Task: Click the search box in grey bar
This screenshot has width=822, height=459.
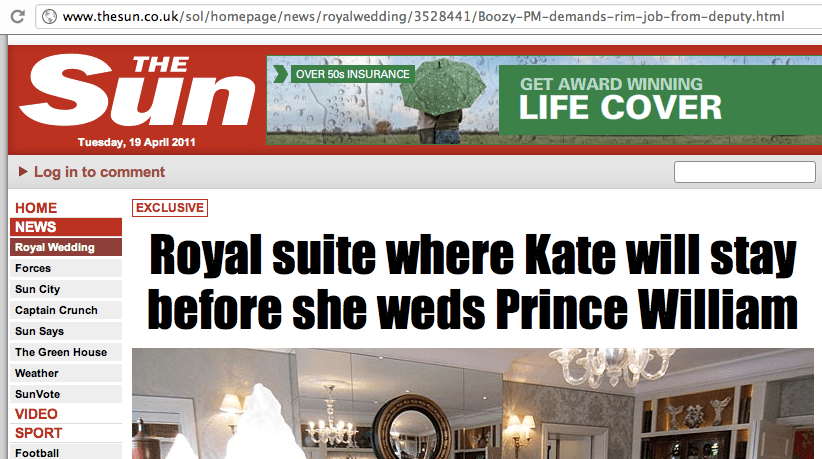Action: 744,172
